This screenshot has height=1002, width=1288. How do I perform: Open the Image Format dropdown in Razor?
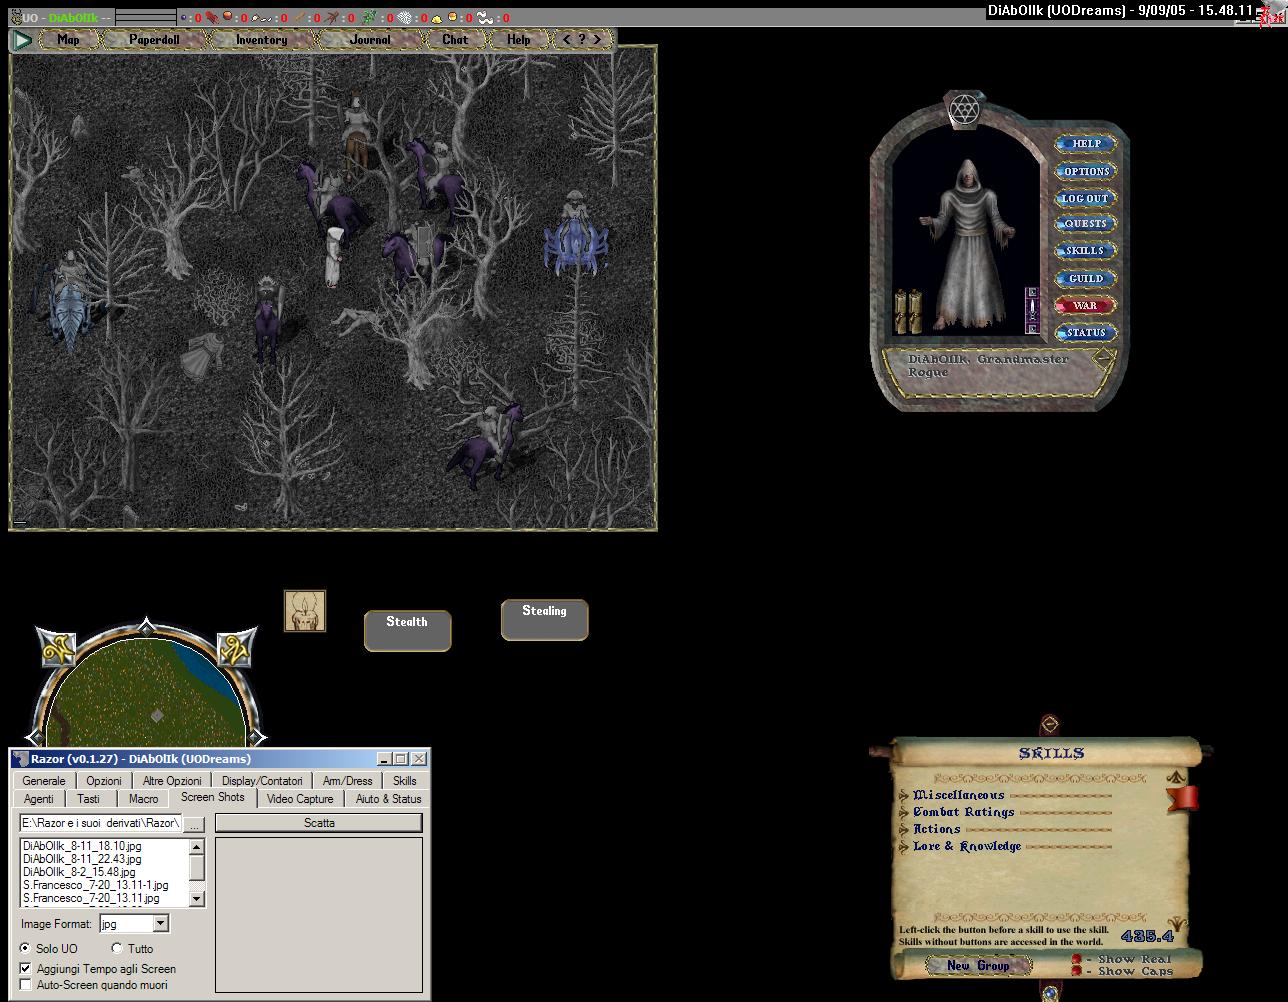(160, 924)
